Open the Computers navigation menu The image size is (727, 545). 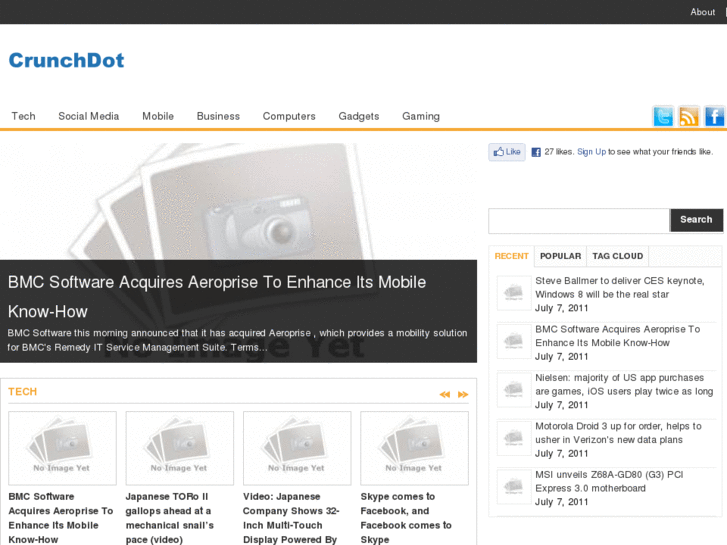(289, 116)
